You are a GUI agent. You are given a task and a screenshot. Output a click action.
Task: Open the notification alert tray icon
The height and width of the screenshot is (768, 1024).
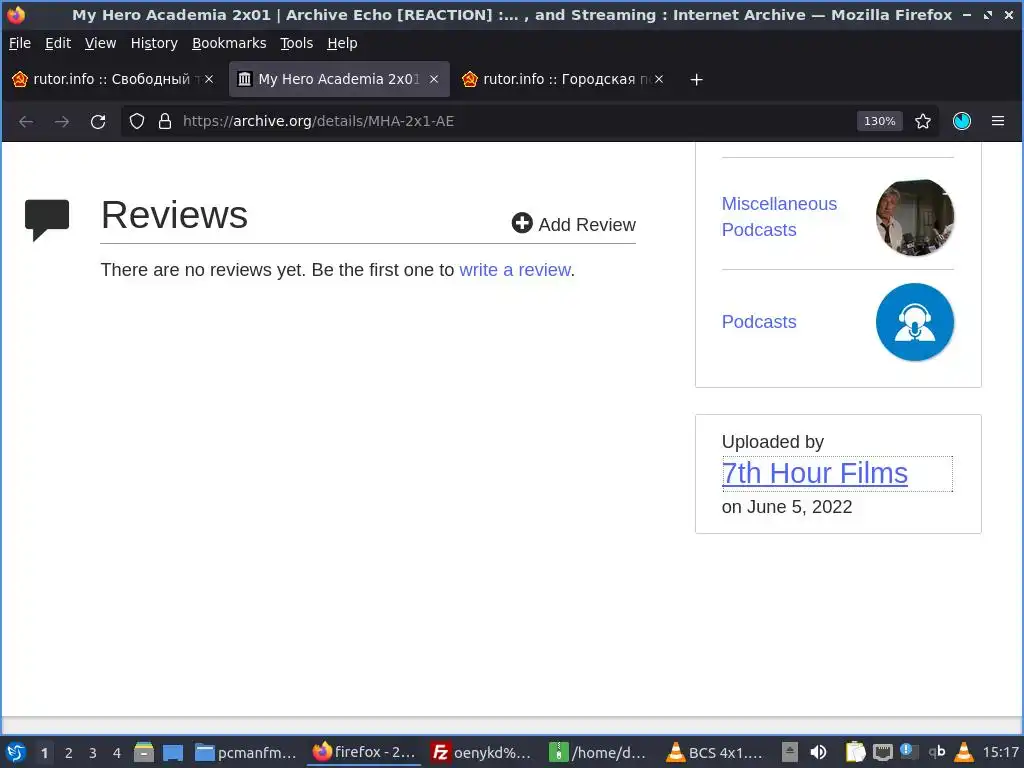[x=908, y=752]
